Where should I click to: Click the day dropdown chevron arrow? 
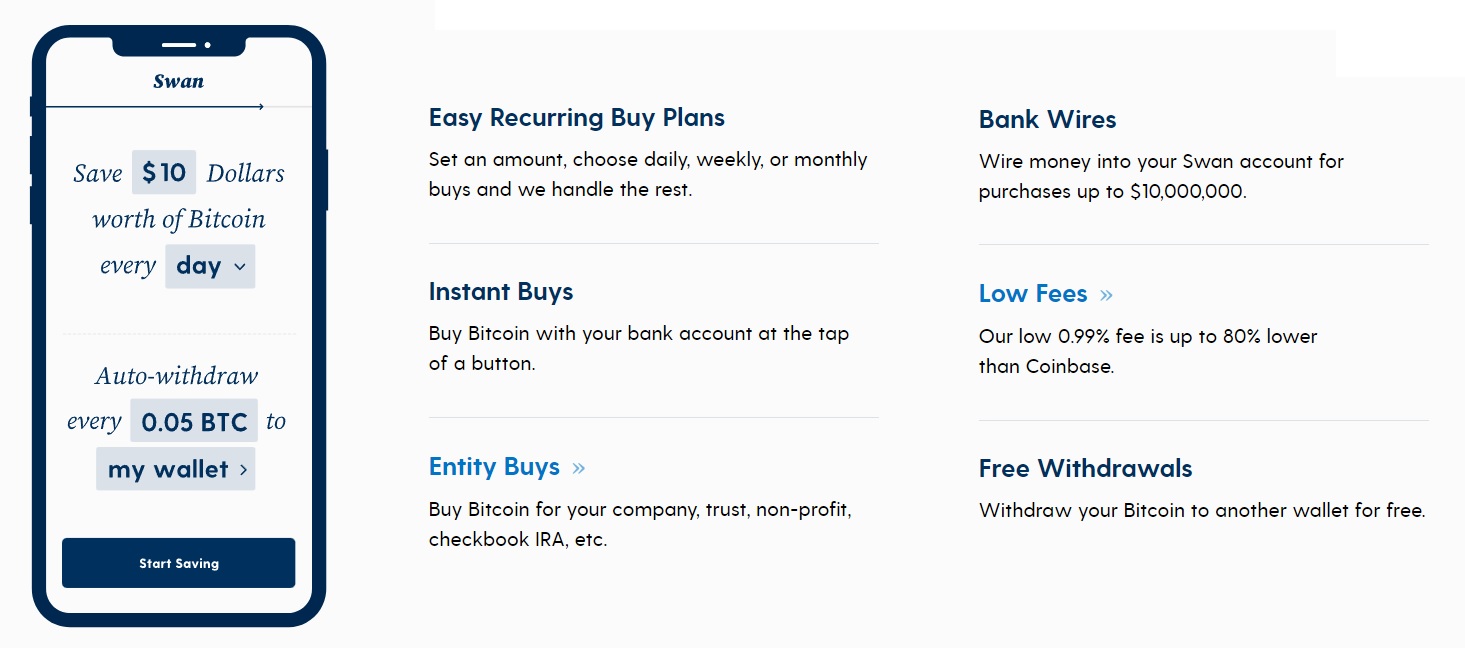point(239,267)
